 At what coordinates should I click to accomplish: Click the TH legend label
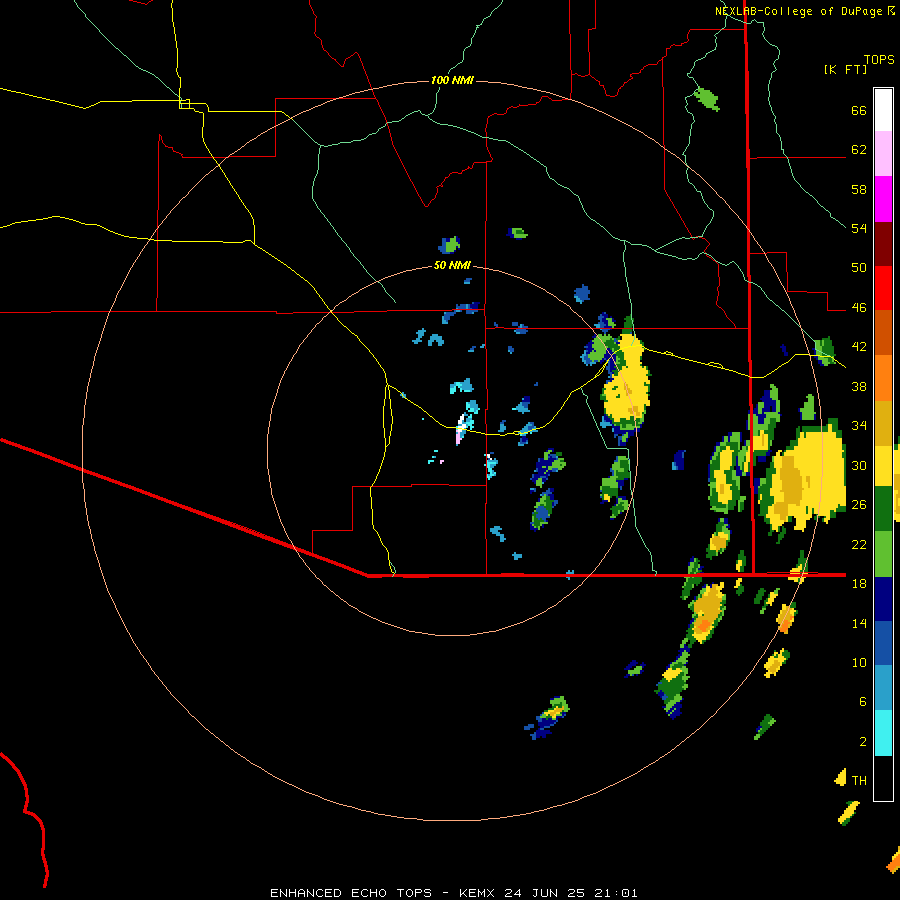[859, 780]
